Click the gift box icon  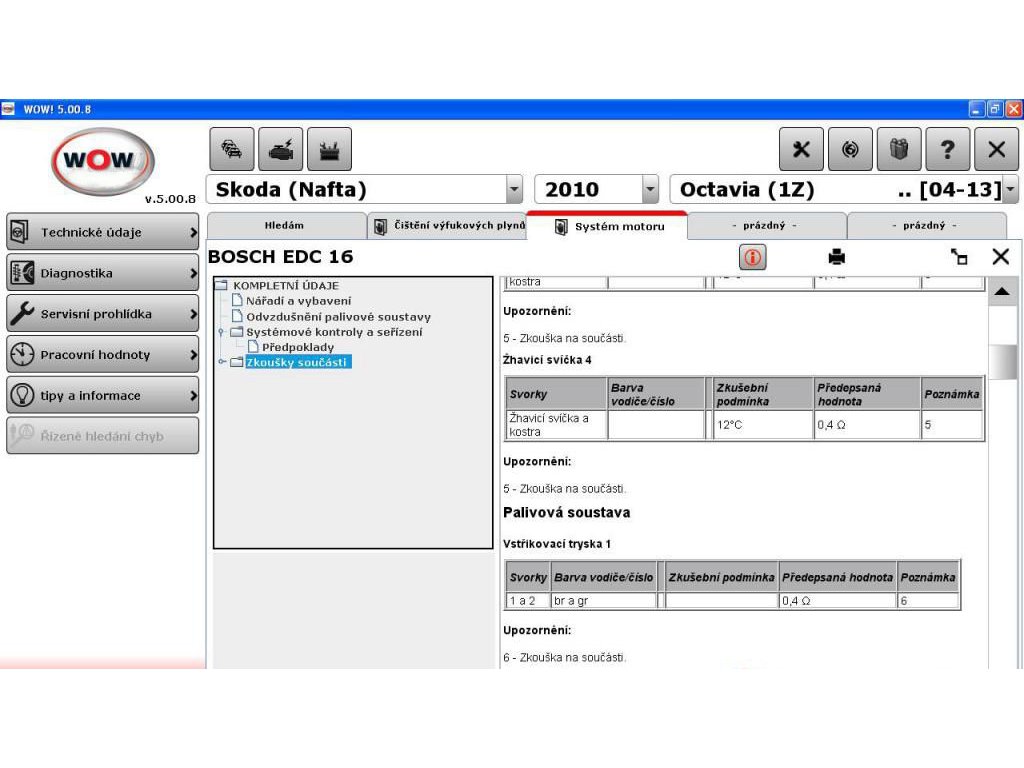coord(898,149)
